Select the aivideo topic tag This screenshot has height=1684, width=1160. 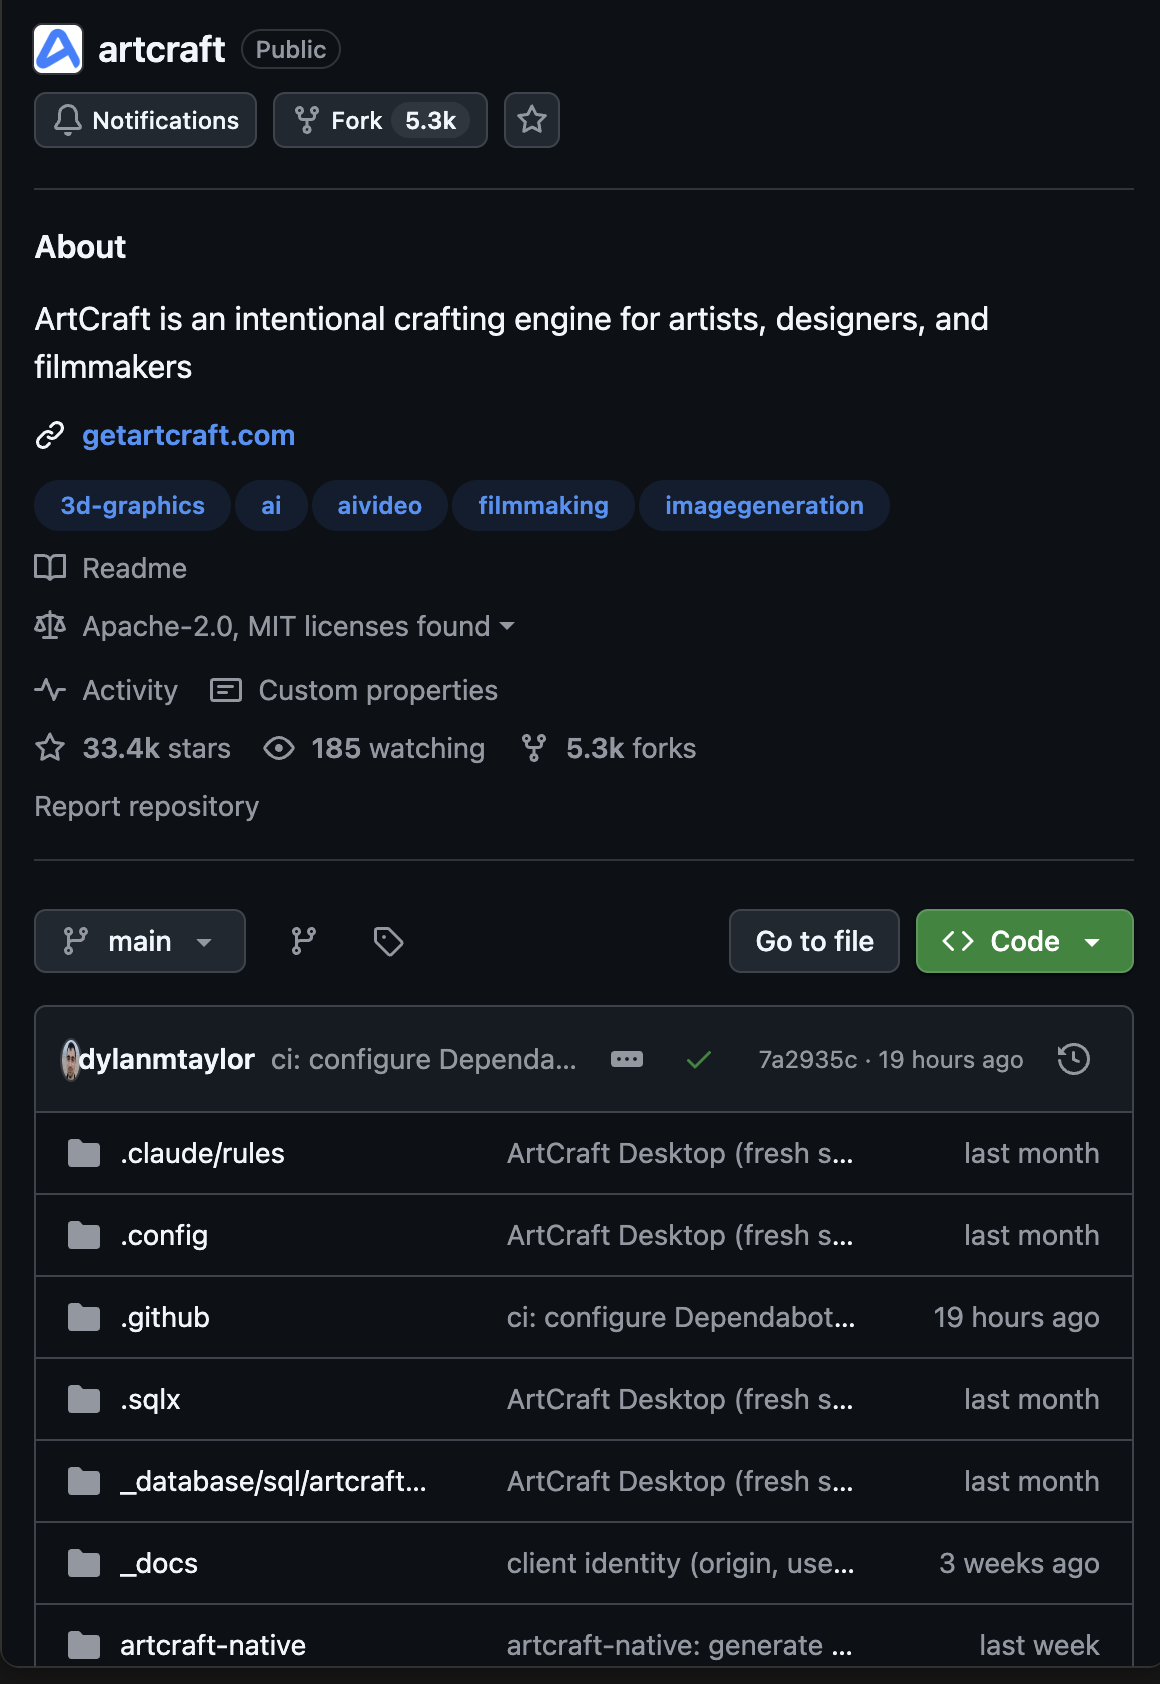point(380,506)
